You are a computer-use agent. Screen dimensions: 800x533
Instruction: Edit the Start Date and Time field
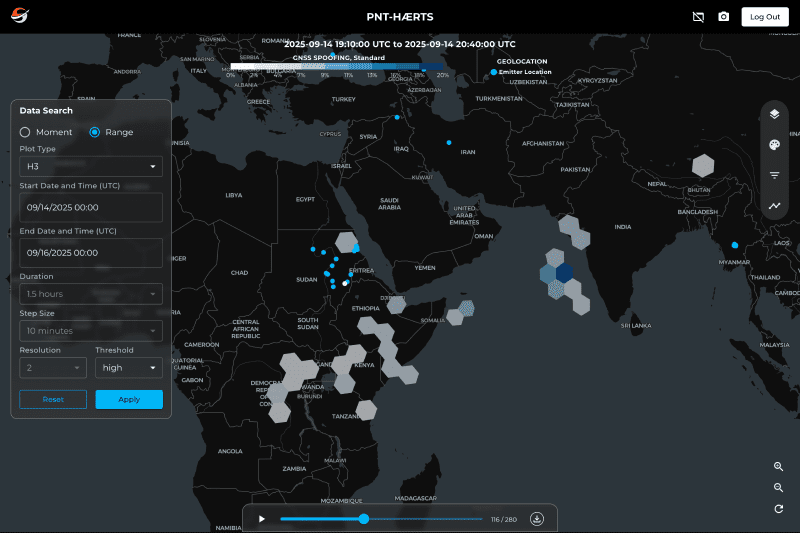(91, 207)
